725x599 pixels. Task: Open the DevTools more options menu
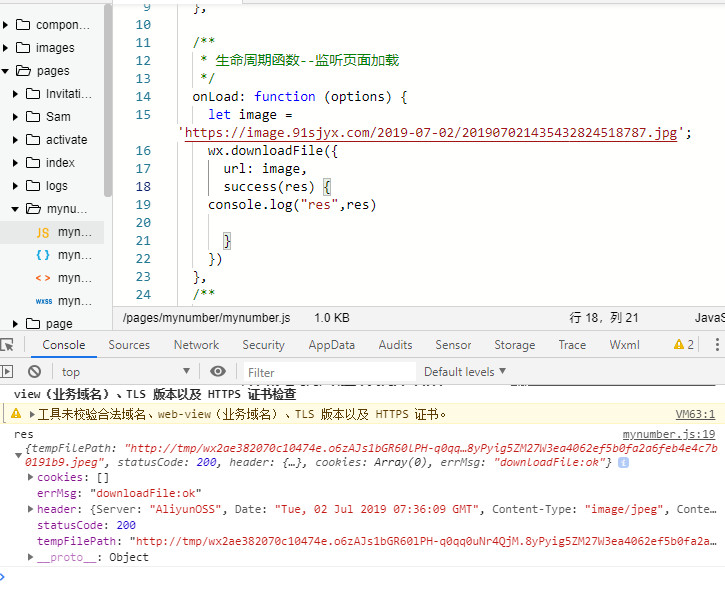[x=717, y=345]
